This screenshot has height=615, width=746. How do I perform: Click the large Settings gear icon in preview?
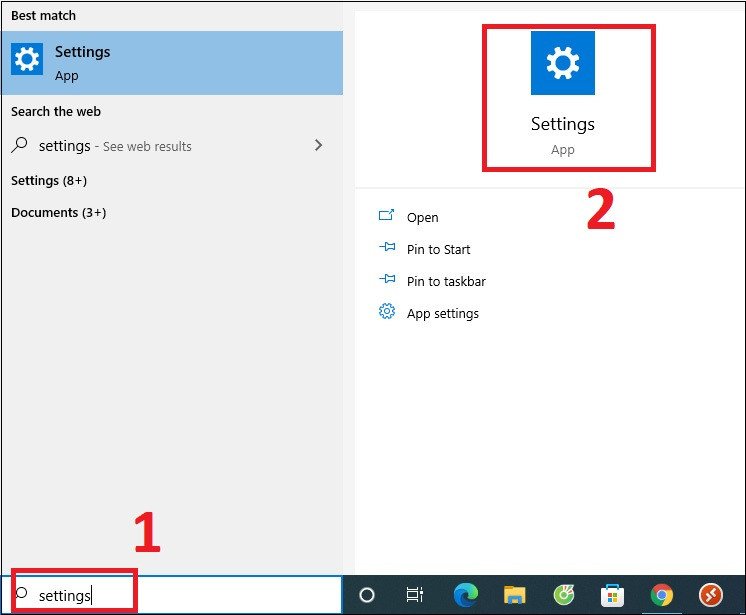pos(562,63)
